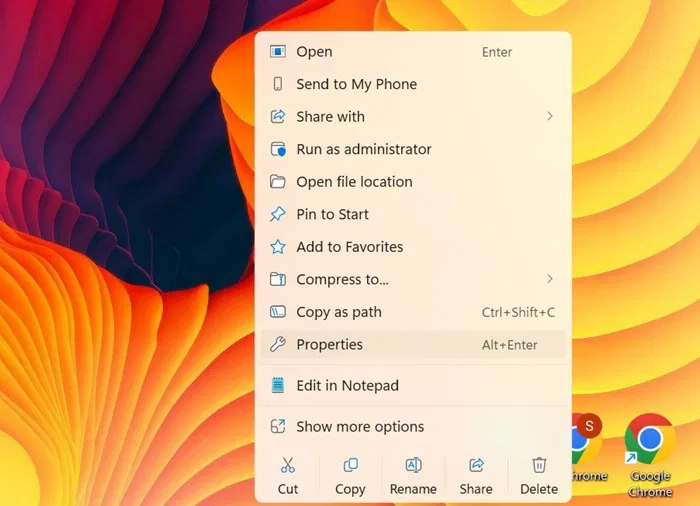700x506 pixels.
Task: Click the folder icon for Open file location
Action: [278, 182]
